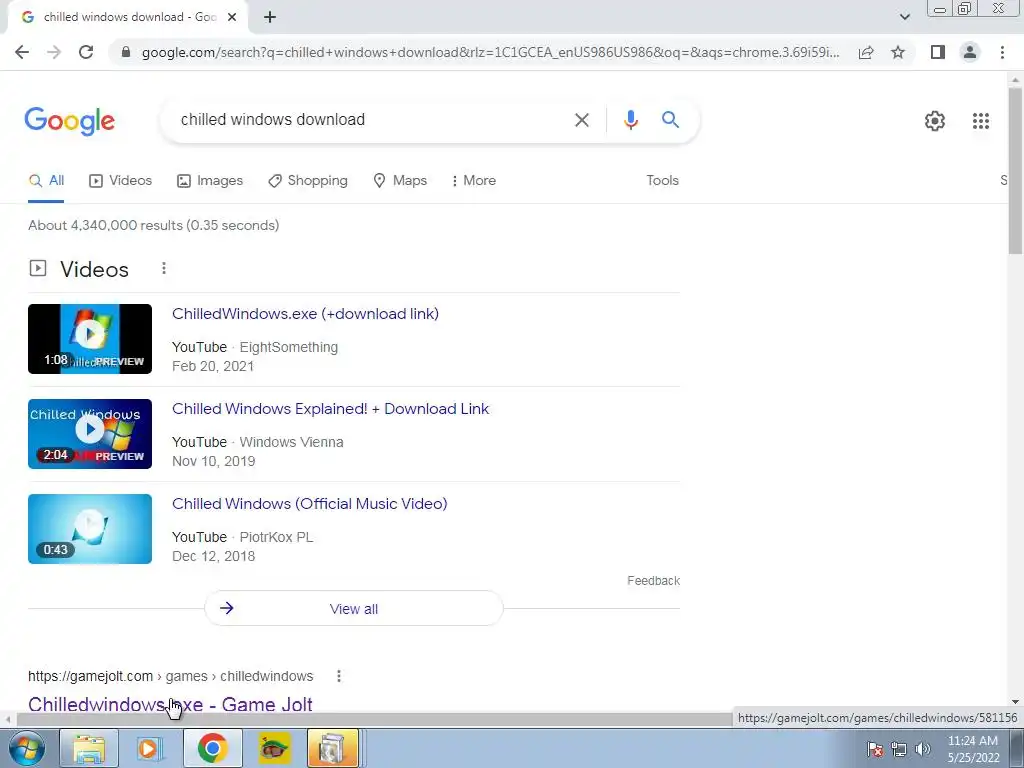Click the search query text field
The image size is (1024, 768).
tap(366, 120)
